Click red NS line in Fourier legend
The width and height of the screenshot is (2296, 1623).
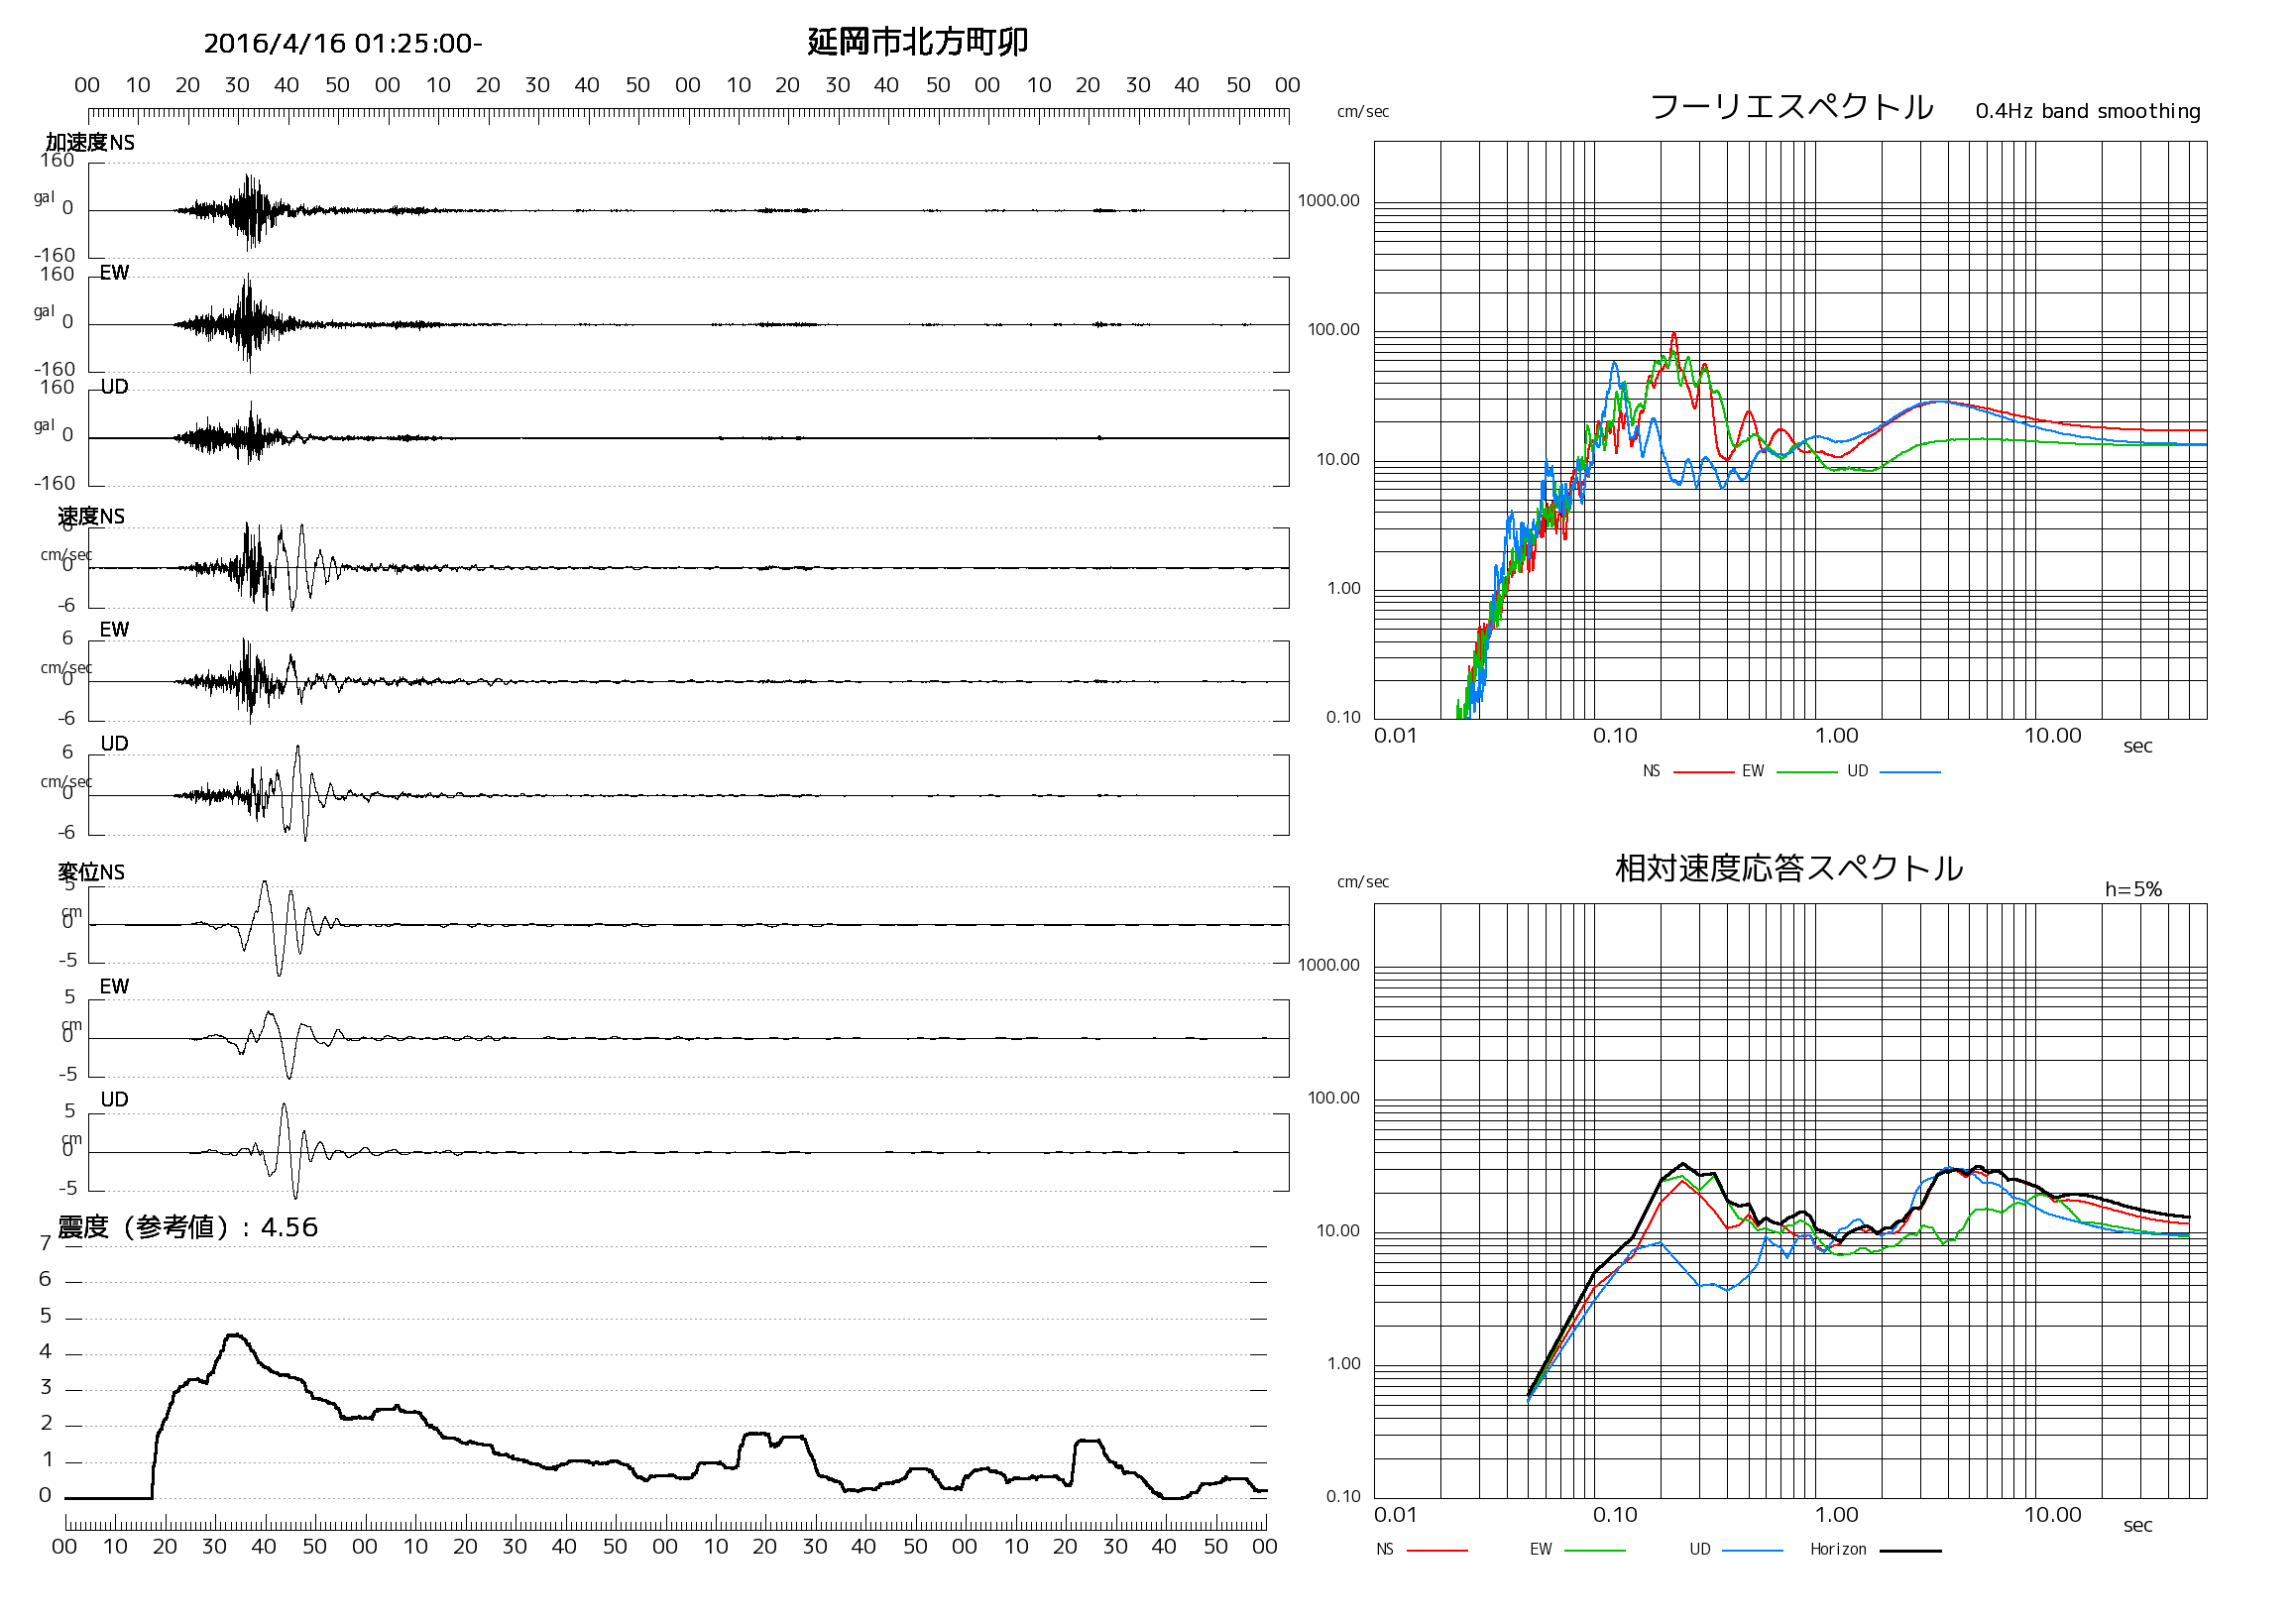pyautogui.click(x=1703, y=772)
